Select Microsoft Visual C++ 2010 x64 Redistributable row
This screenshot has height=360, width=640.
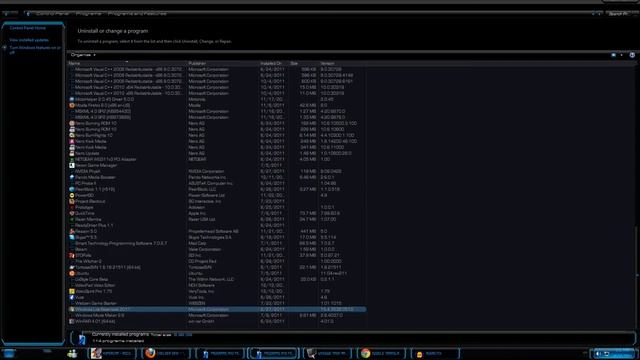tap(217, 87)
